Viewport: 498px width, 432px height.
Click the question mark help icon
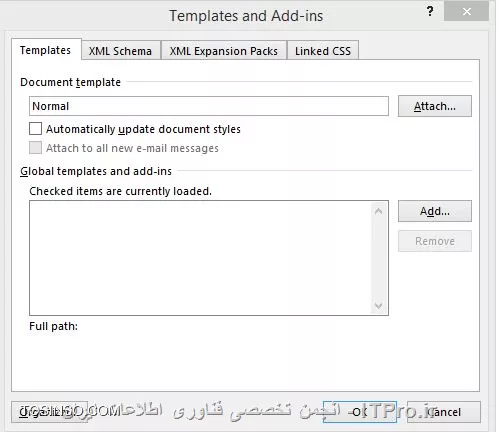coord(430,11)
